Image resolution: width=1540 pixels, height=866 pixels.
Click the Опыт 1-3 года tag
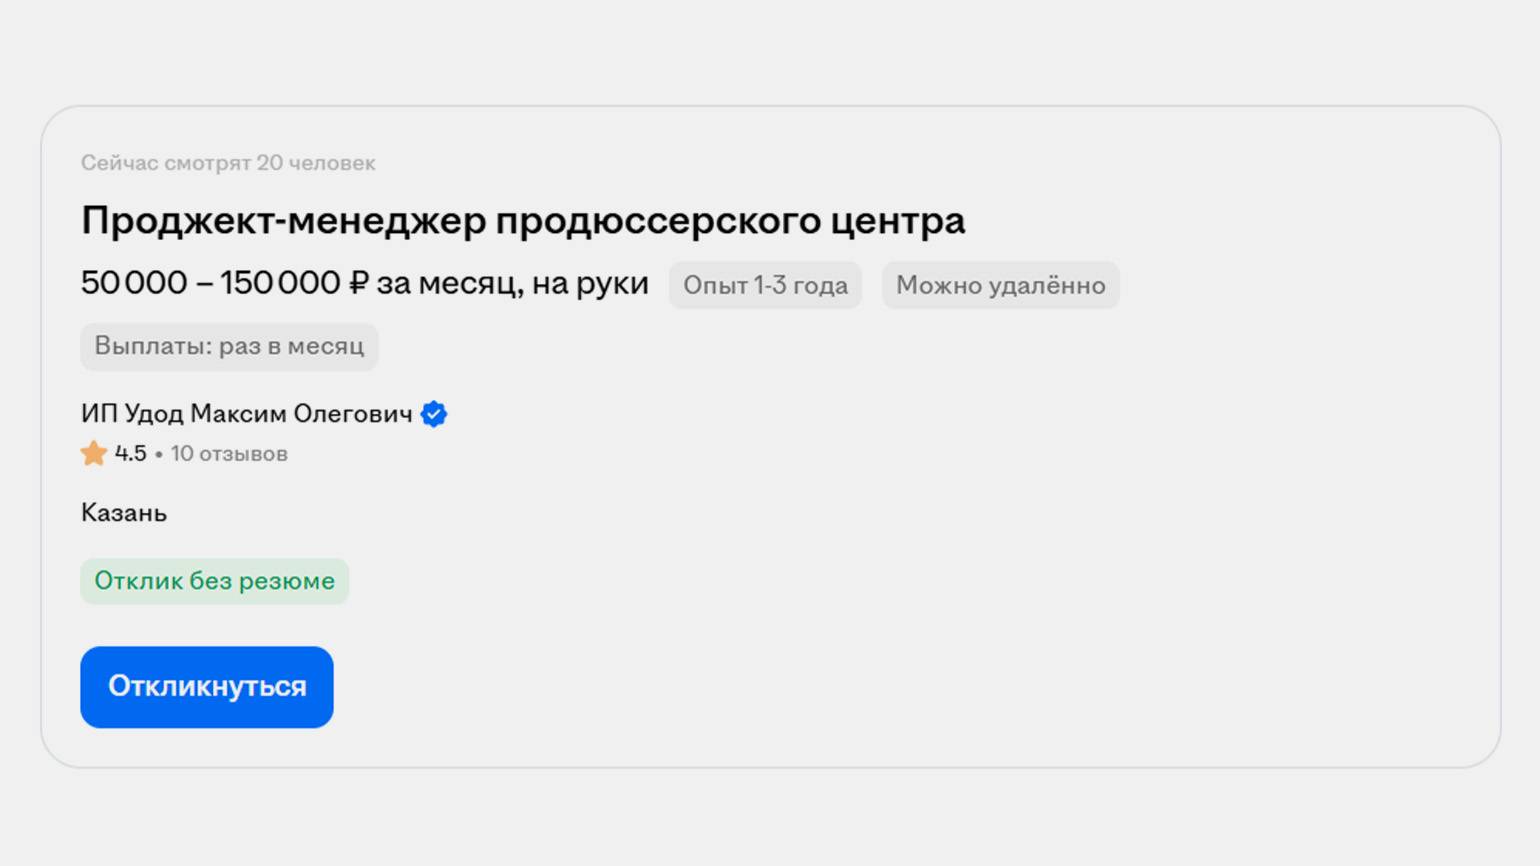point(765,286)
